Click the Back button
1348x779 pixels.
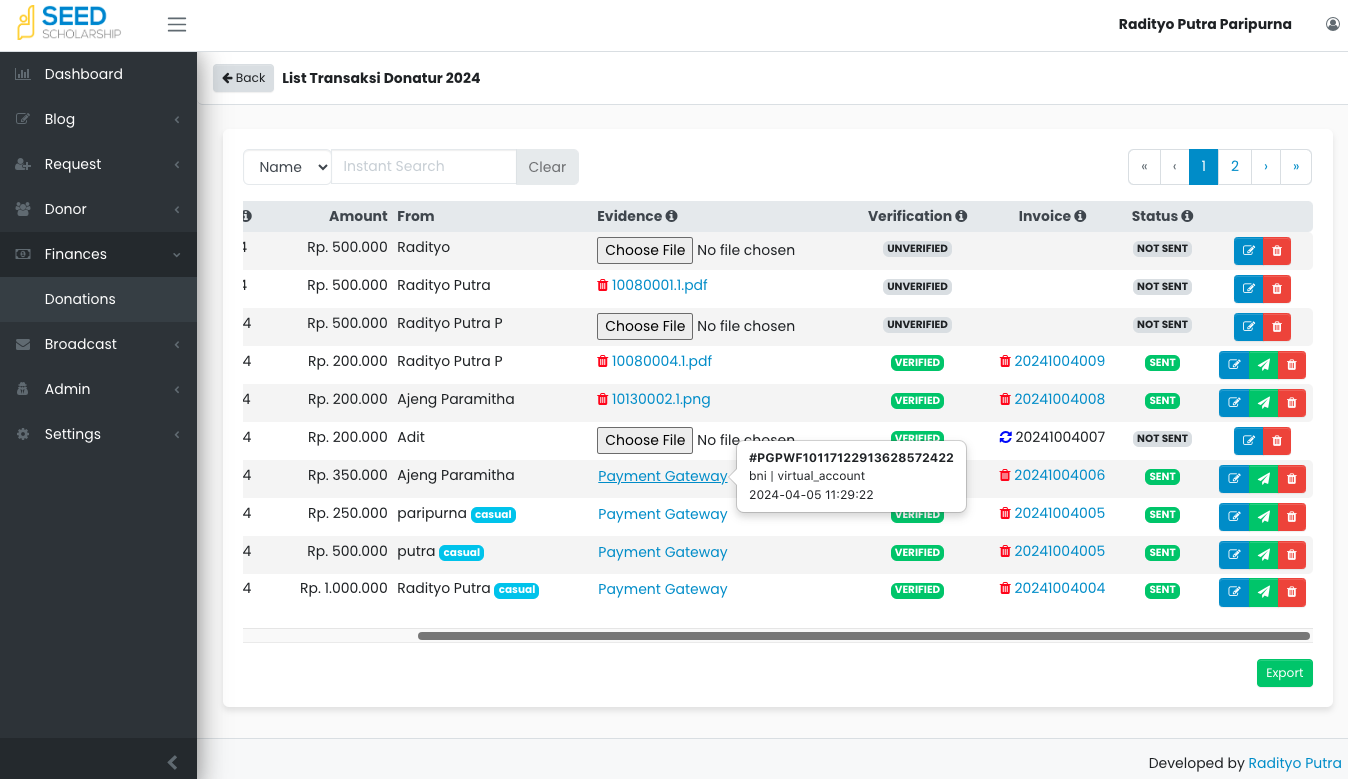243,78
